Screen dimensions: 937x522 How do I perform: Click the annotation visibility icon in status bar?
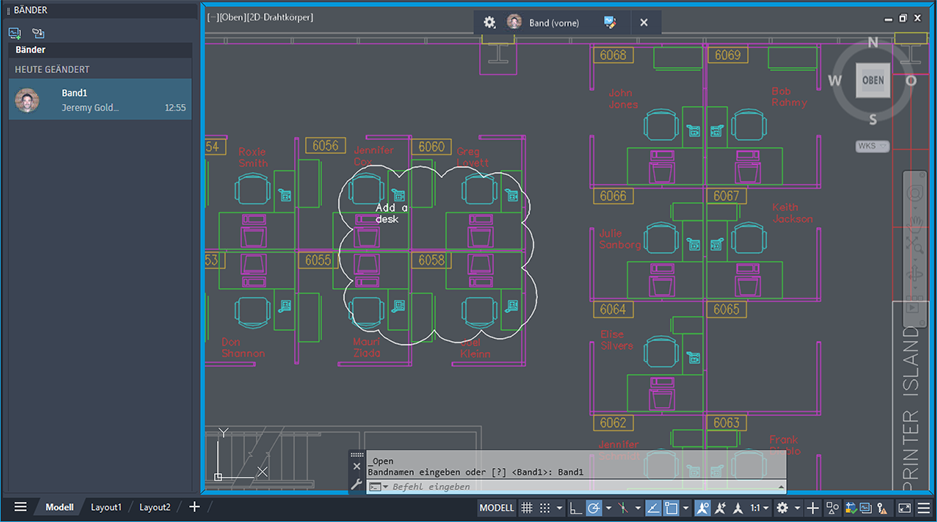pyautogui.click(x=702, y=508)
